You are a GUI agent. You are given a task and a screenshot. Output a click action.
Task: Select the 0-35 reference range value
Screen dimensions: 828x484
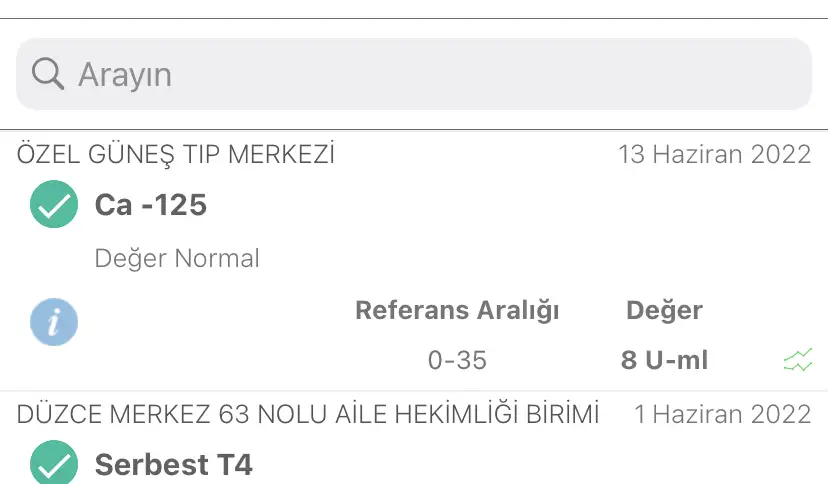tap(457, 360)
